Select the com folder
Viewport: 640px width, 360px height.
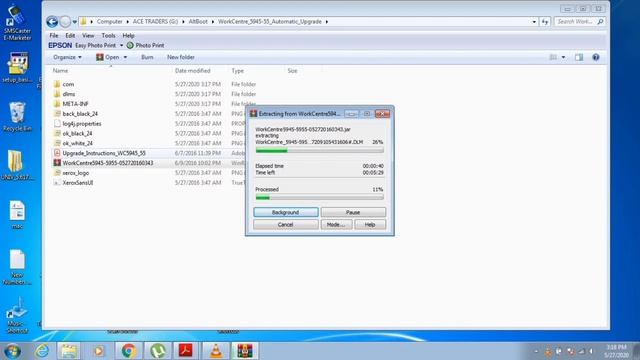click(68, 84)
